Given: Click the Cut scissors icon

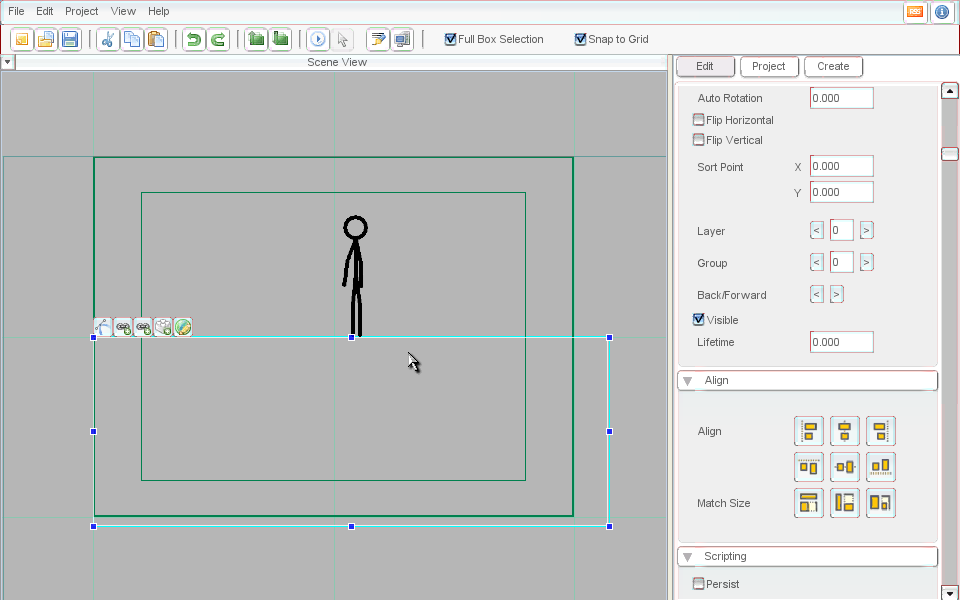Looking at the screenshot, I should coord(108,40).
